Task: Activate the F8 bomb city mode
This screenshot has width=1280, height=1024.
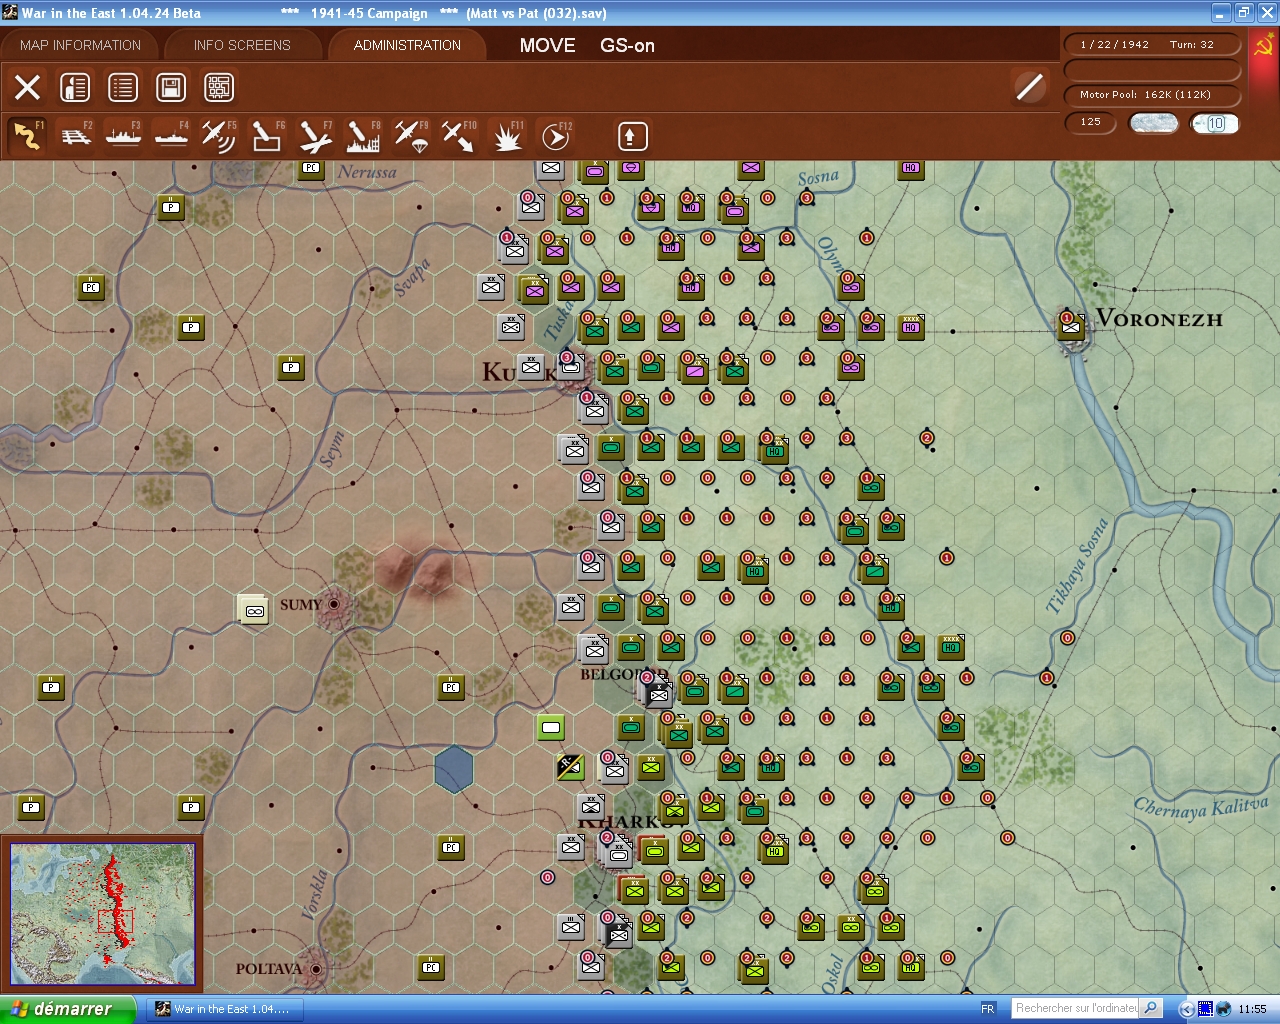Action: pyautogui.click(x=363, y=136)
